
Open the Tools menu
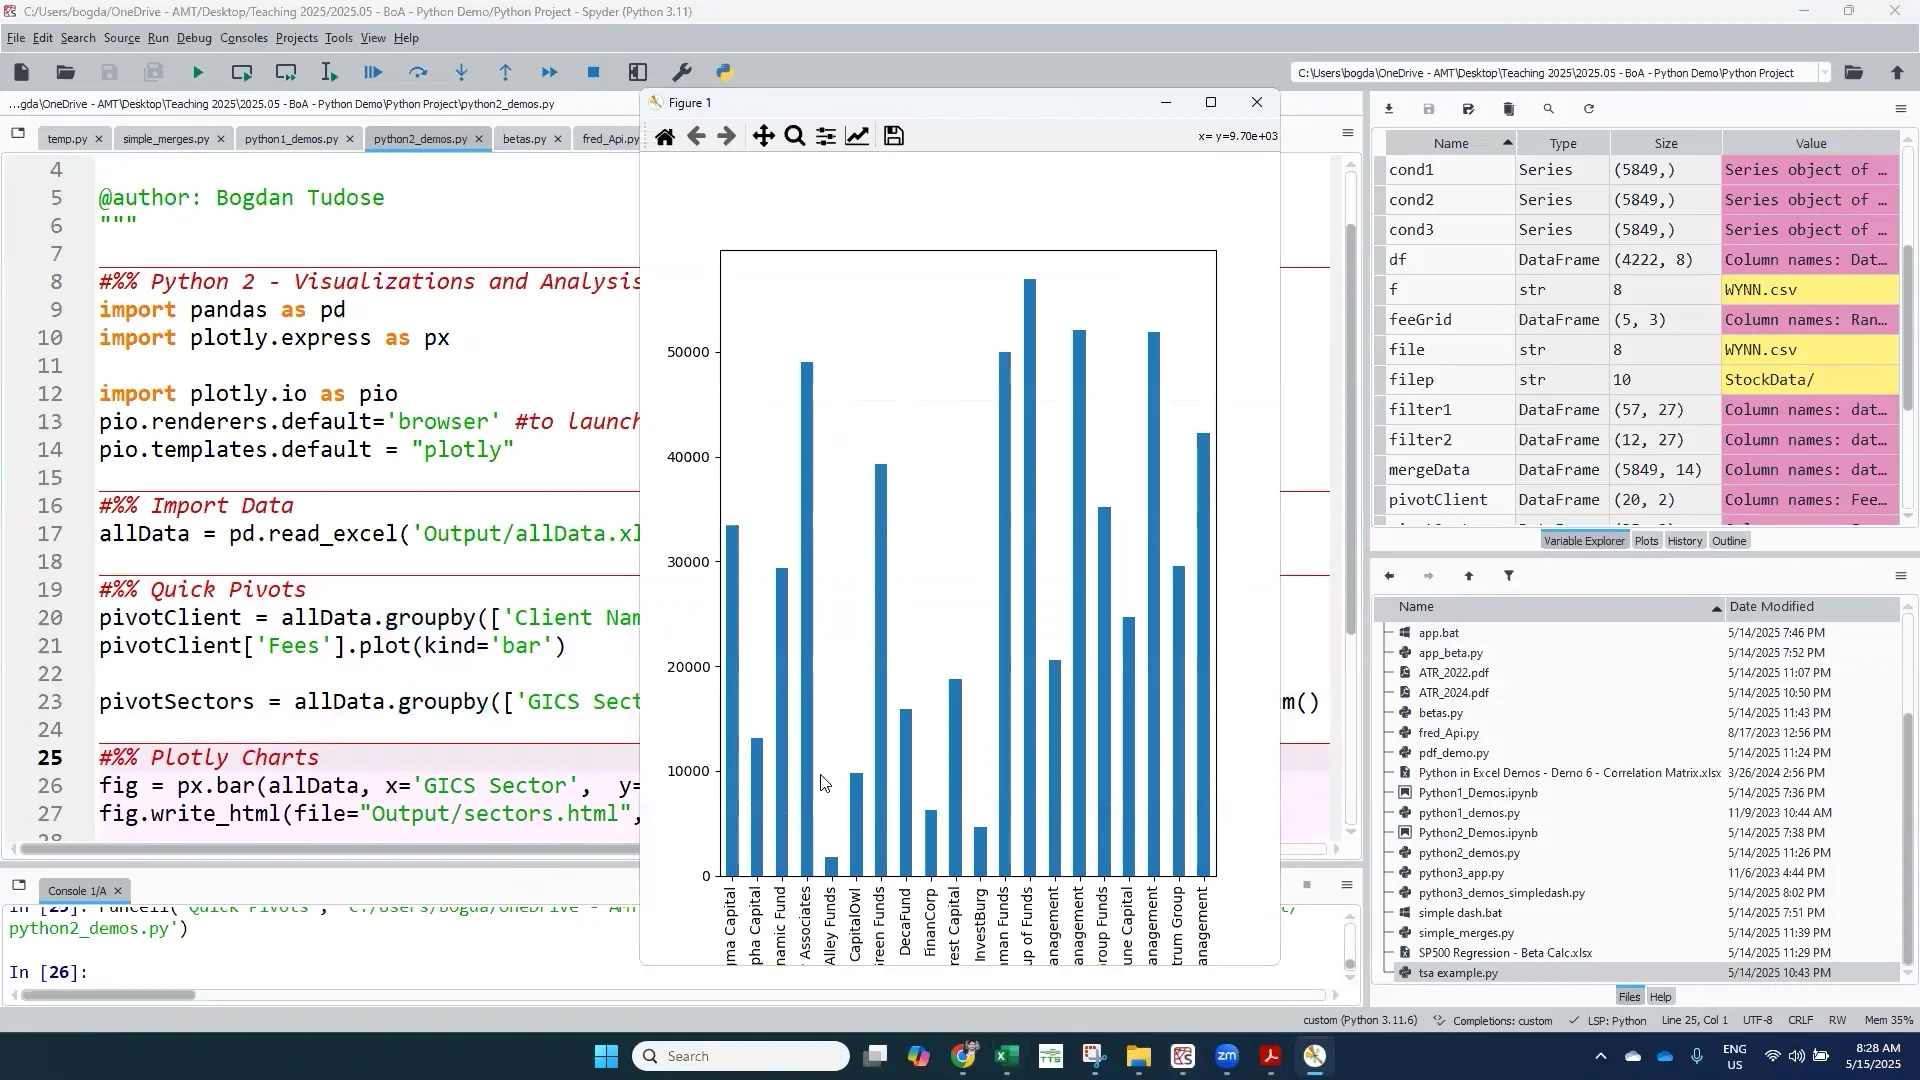(x=339, y=38)
